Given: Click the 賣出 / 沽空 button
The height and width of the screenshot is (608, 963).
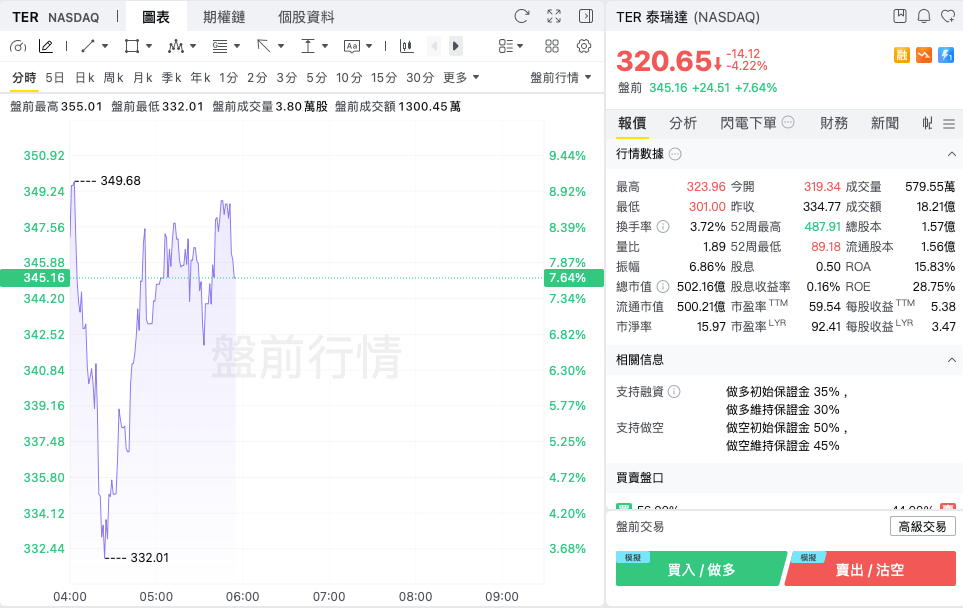Looking at the screenshot, I should click(x=870, y=569).
